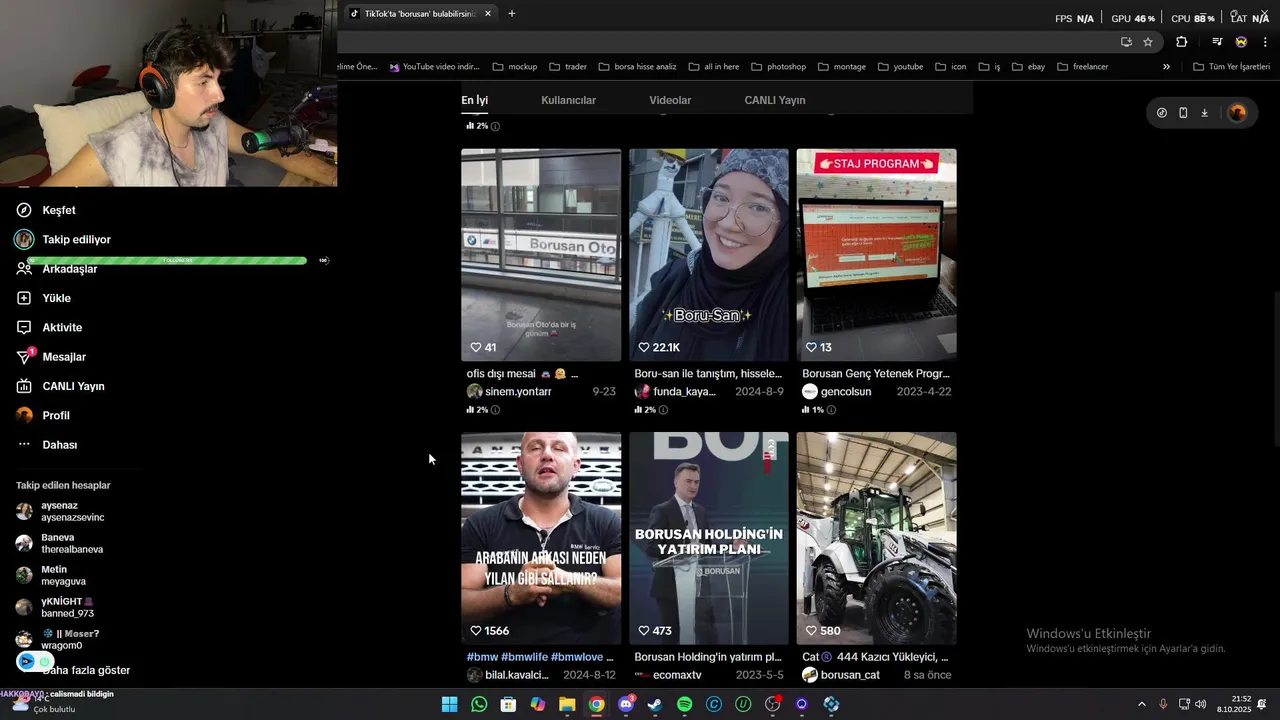Open Steam from the taskbar
1280x720 pixels.
[655, 705]
